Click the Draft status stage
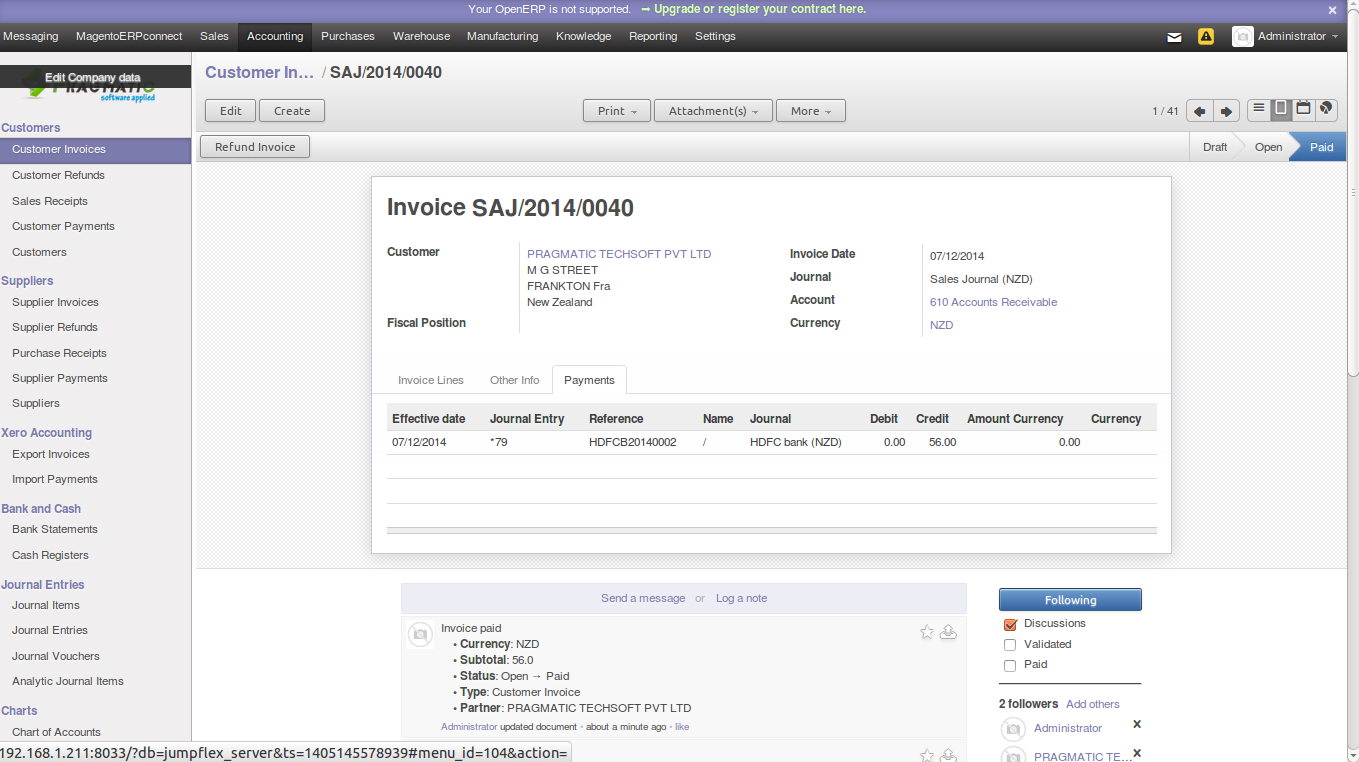Screen dimensions: 1359x762 (1215, 147)
